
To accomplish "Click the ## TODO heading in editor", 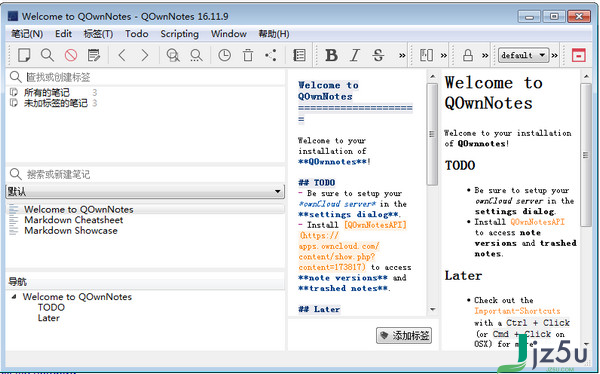I will pos(317,183).
